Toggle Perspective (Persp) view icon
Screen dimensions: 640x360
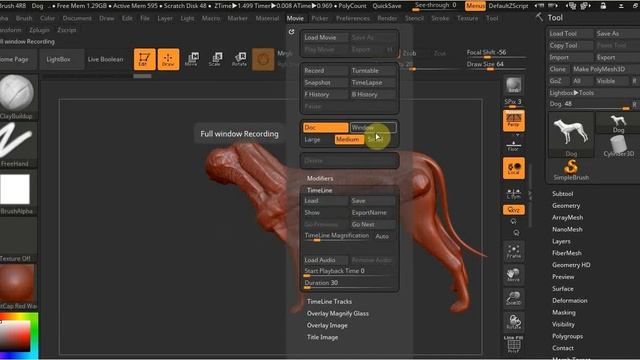pyautogui.click(x=513, y=120)
